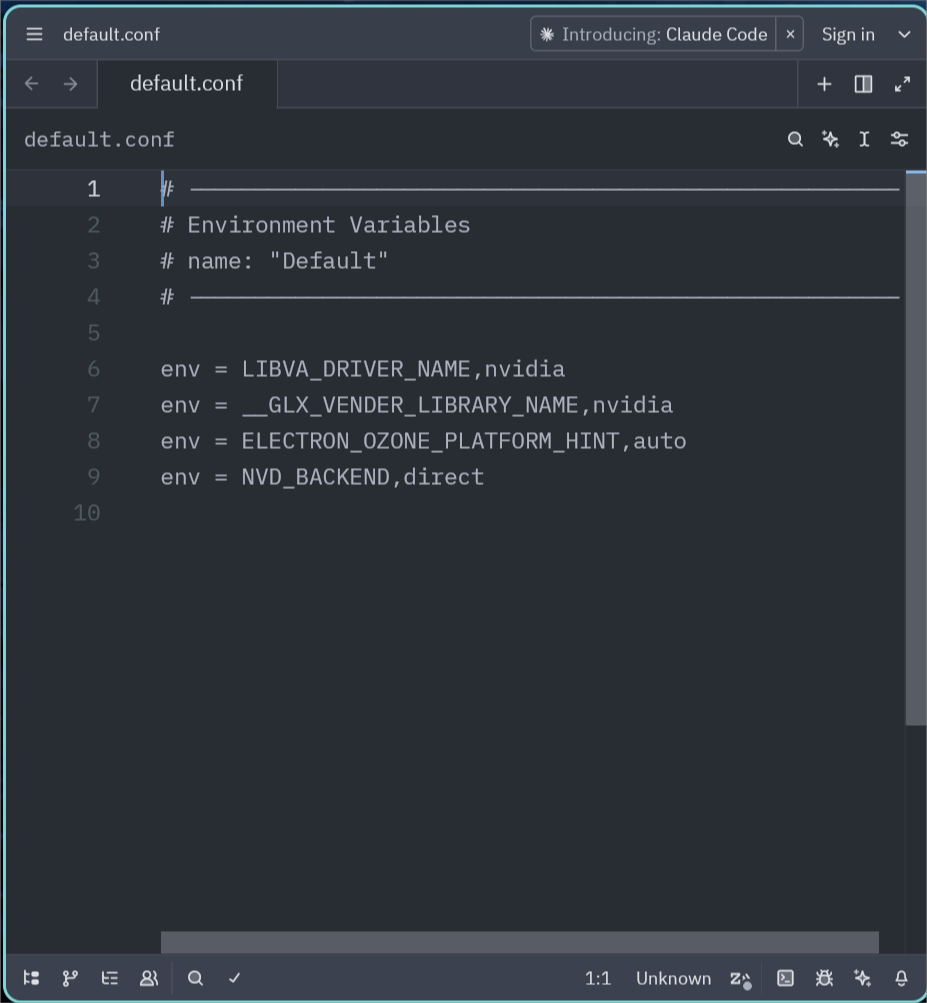Open the debugger panel bug icon
Screen dimensions: 927x1003
tap(824, 978)
